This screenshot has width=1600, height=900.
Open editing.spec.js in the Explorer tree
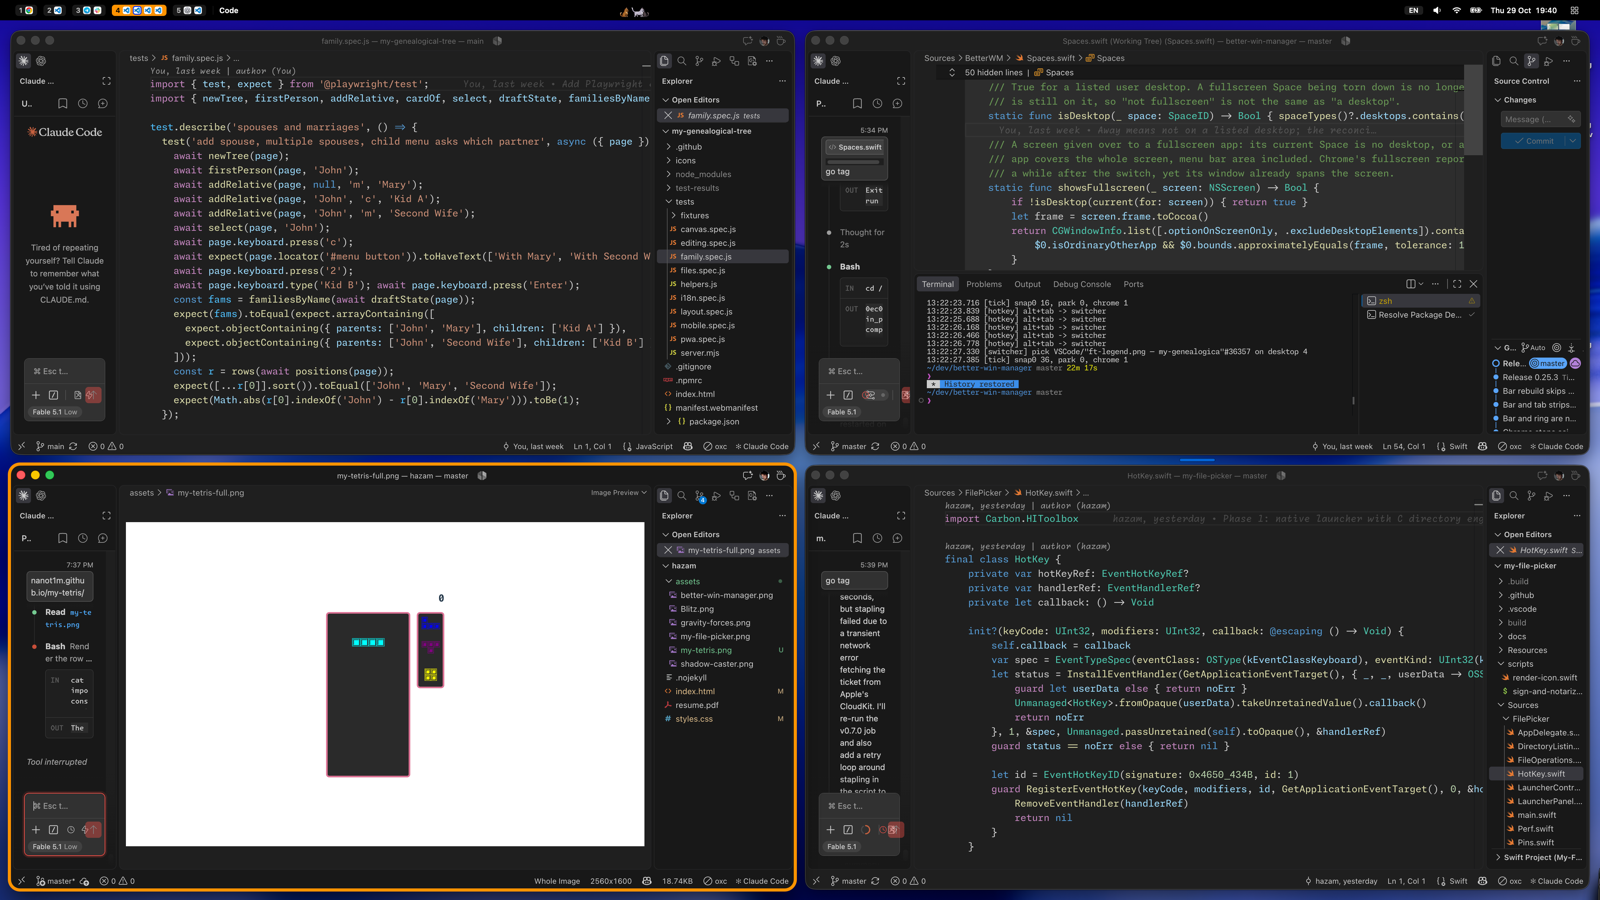[x=708, y=243]
